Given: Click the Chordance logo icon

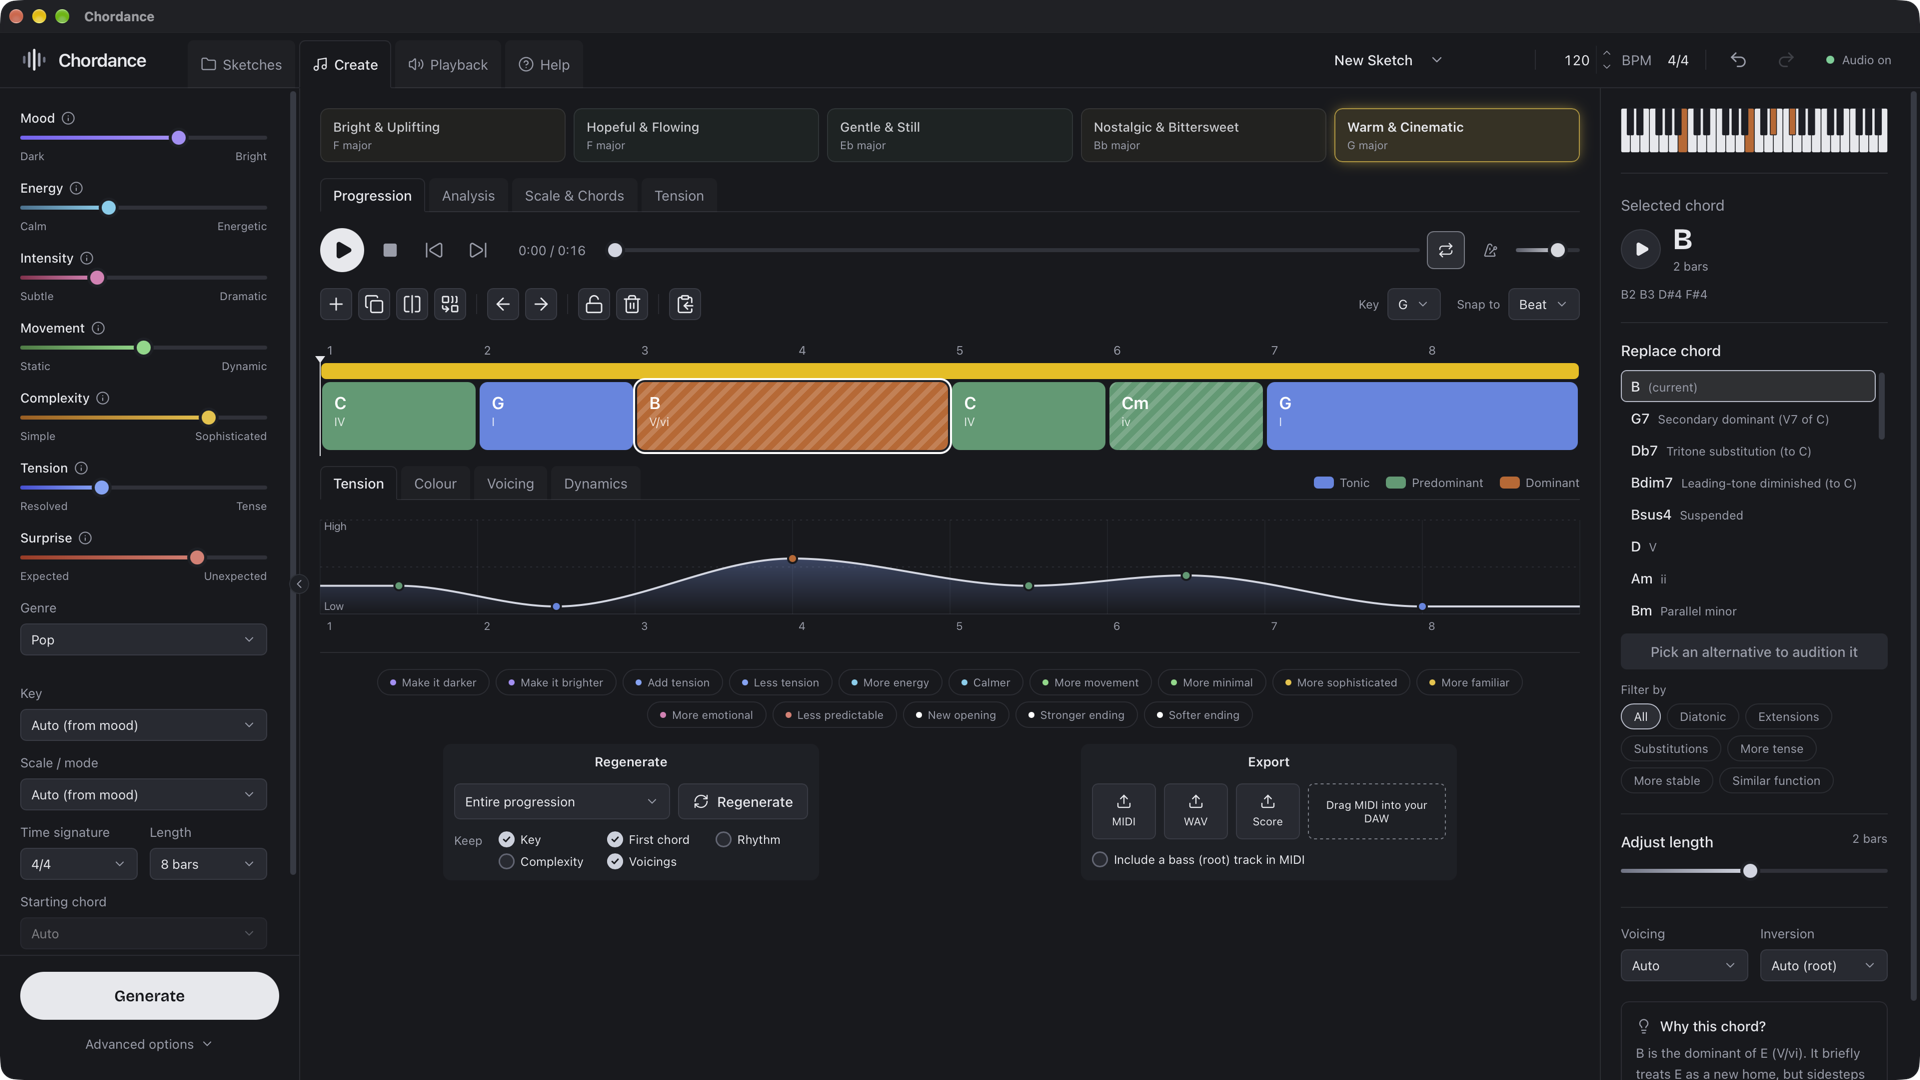Looking at the screenshot, I should [34, 60].
